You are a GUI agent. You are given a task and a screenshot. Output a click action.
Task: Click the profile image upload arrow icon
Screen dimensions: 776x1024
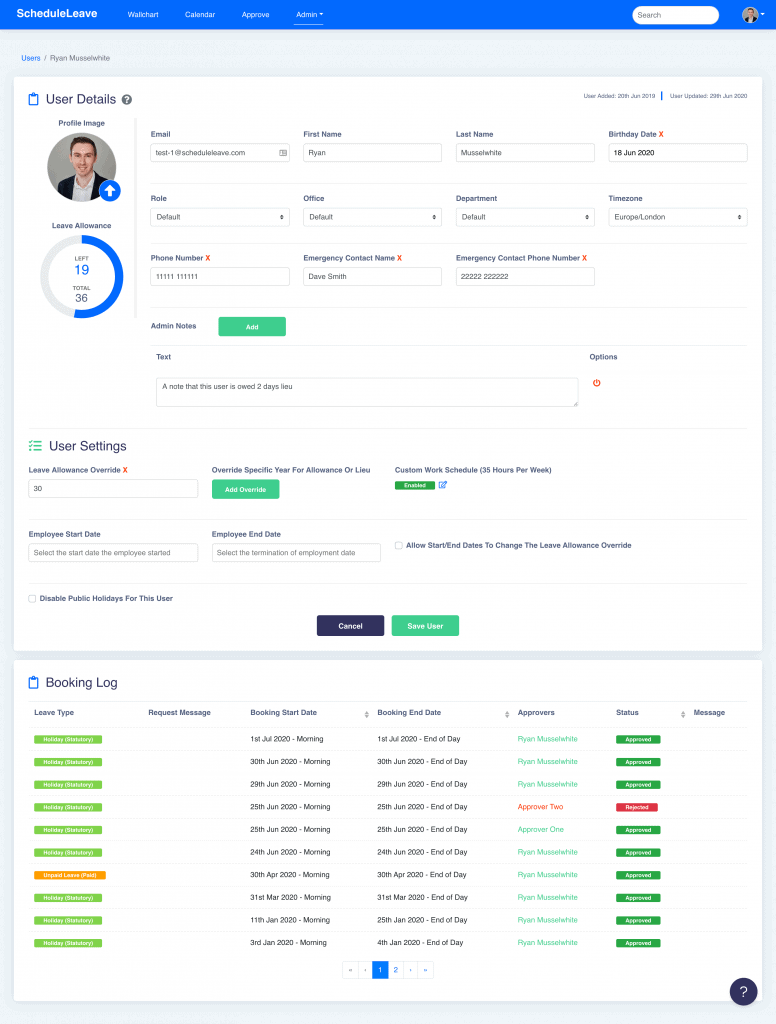pyautogui.click(x=109, y=190)
